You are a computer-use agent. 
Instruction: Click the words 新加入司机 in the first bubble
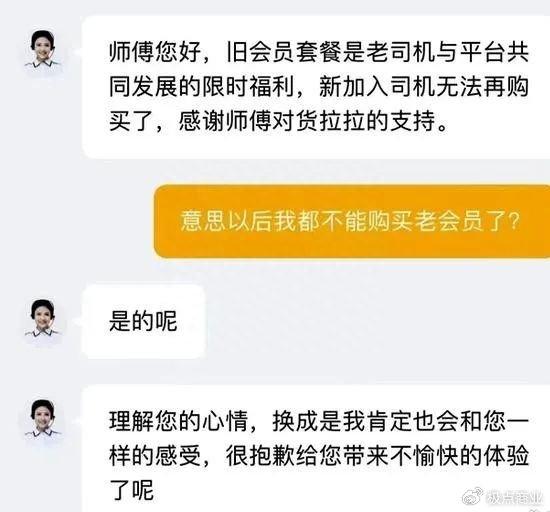(x=377, y=87)
